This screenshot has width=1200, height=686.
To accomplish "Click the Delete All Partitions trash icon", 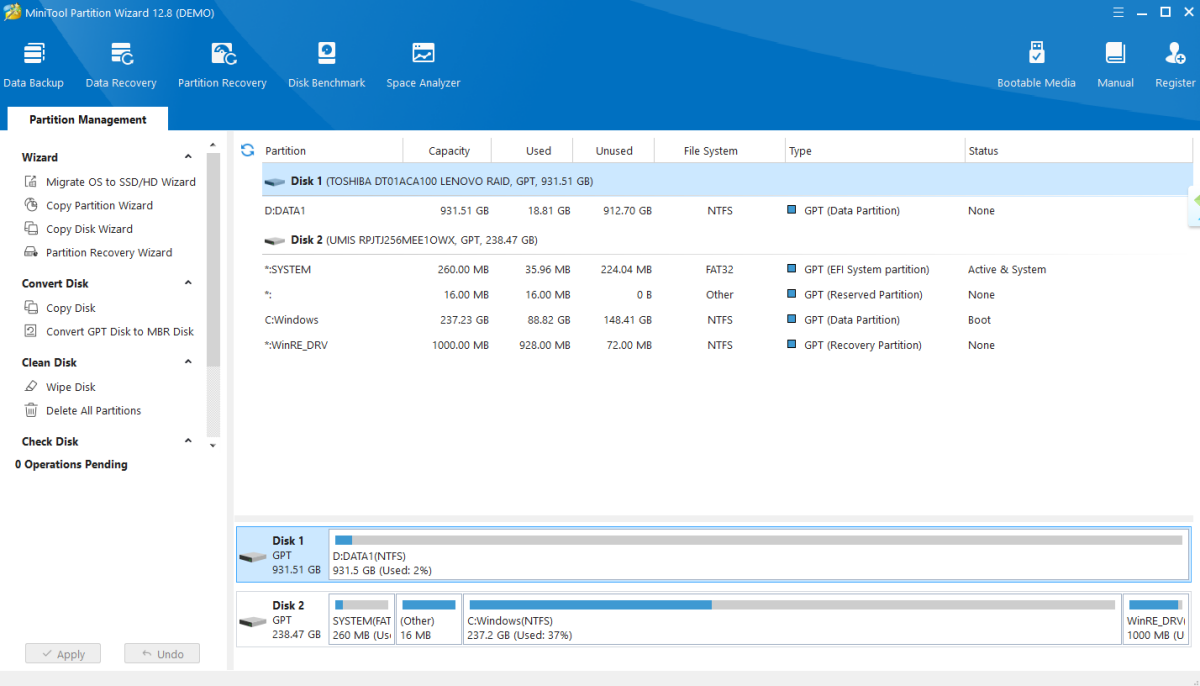I will 30,410.
